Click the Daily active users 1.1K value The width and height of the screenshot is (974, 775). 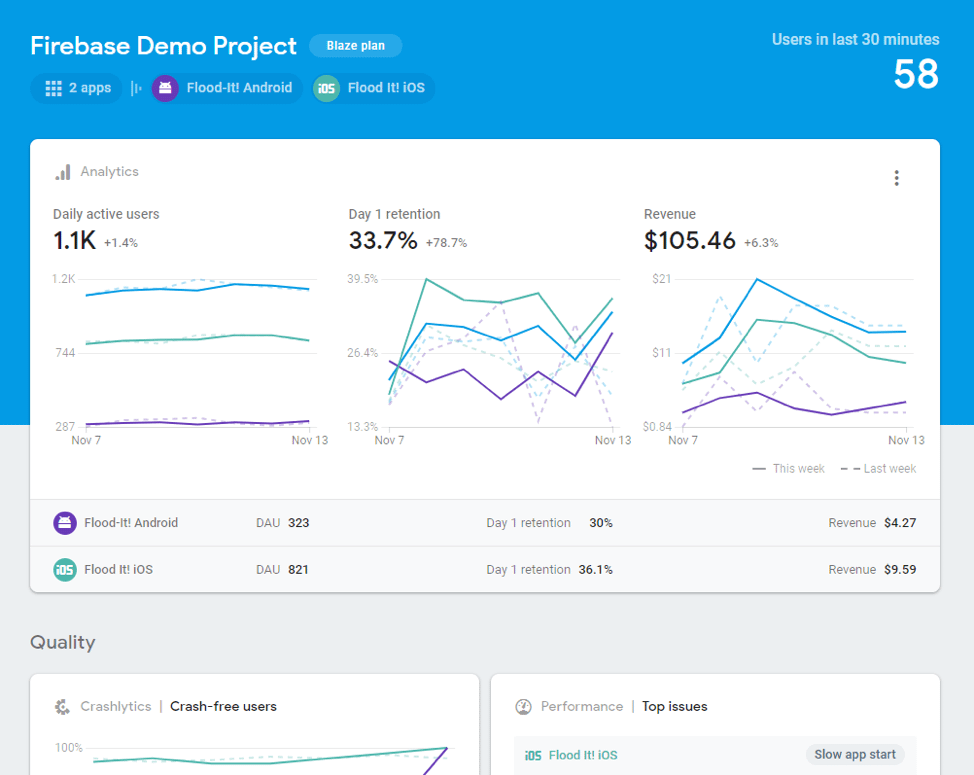pyautogui.click(x=75, y=240)
